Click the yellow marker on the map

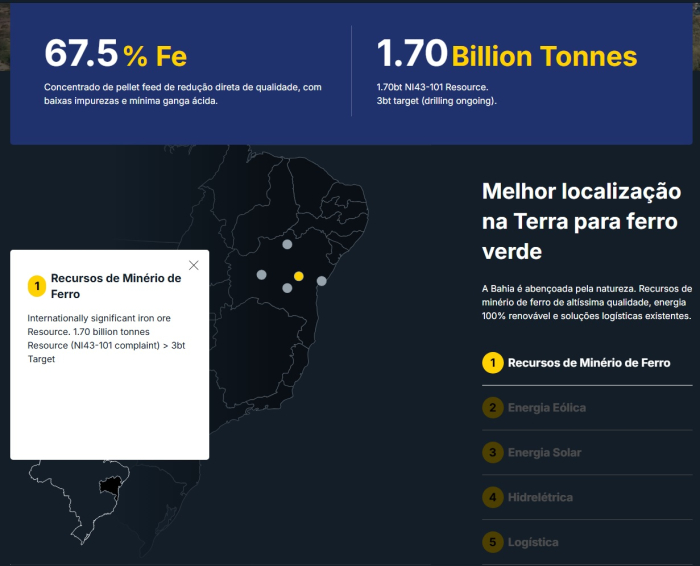tap(298, 276)
